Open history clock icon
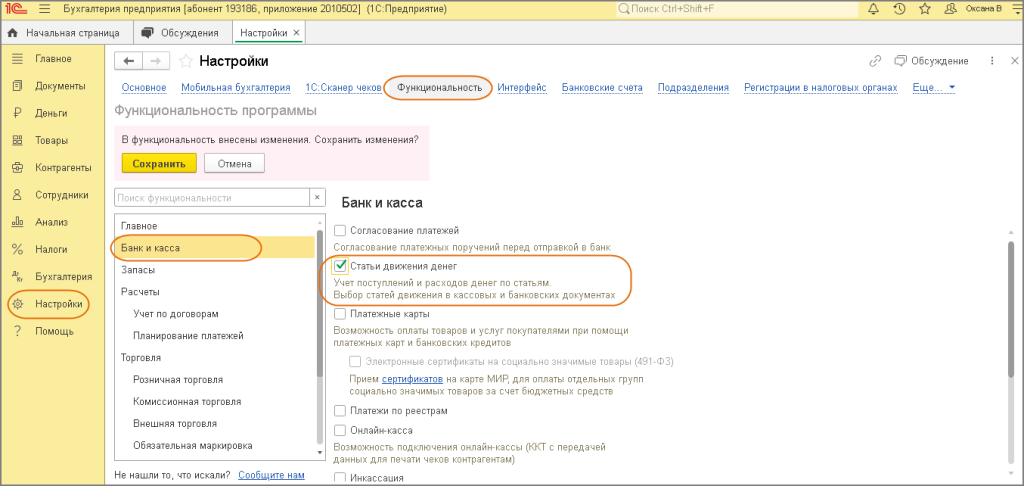The image size is (1024, 486). pos(899,9)
